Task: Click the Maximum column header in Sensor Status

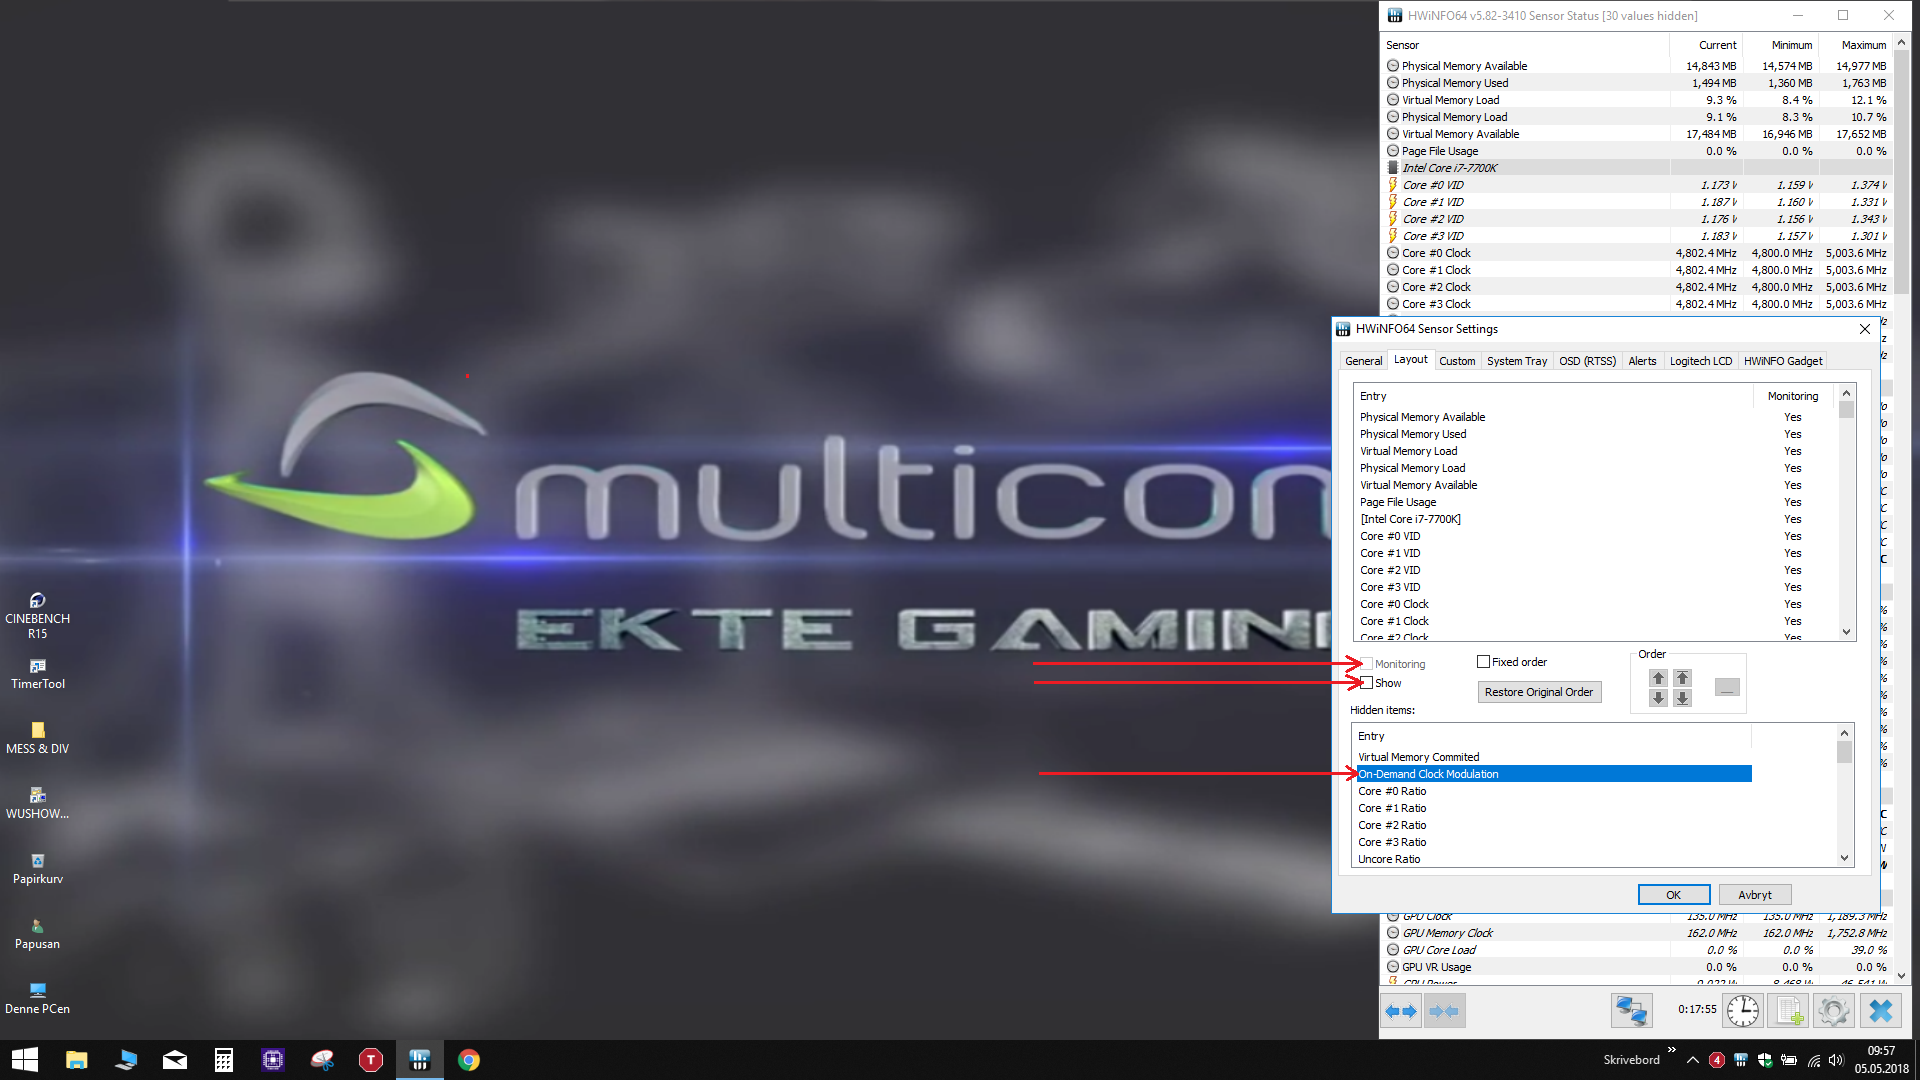Action: click(1856, 45)
